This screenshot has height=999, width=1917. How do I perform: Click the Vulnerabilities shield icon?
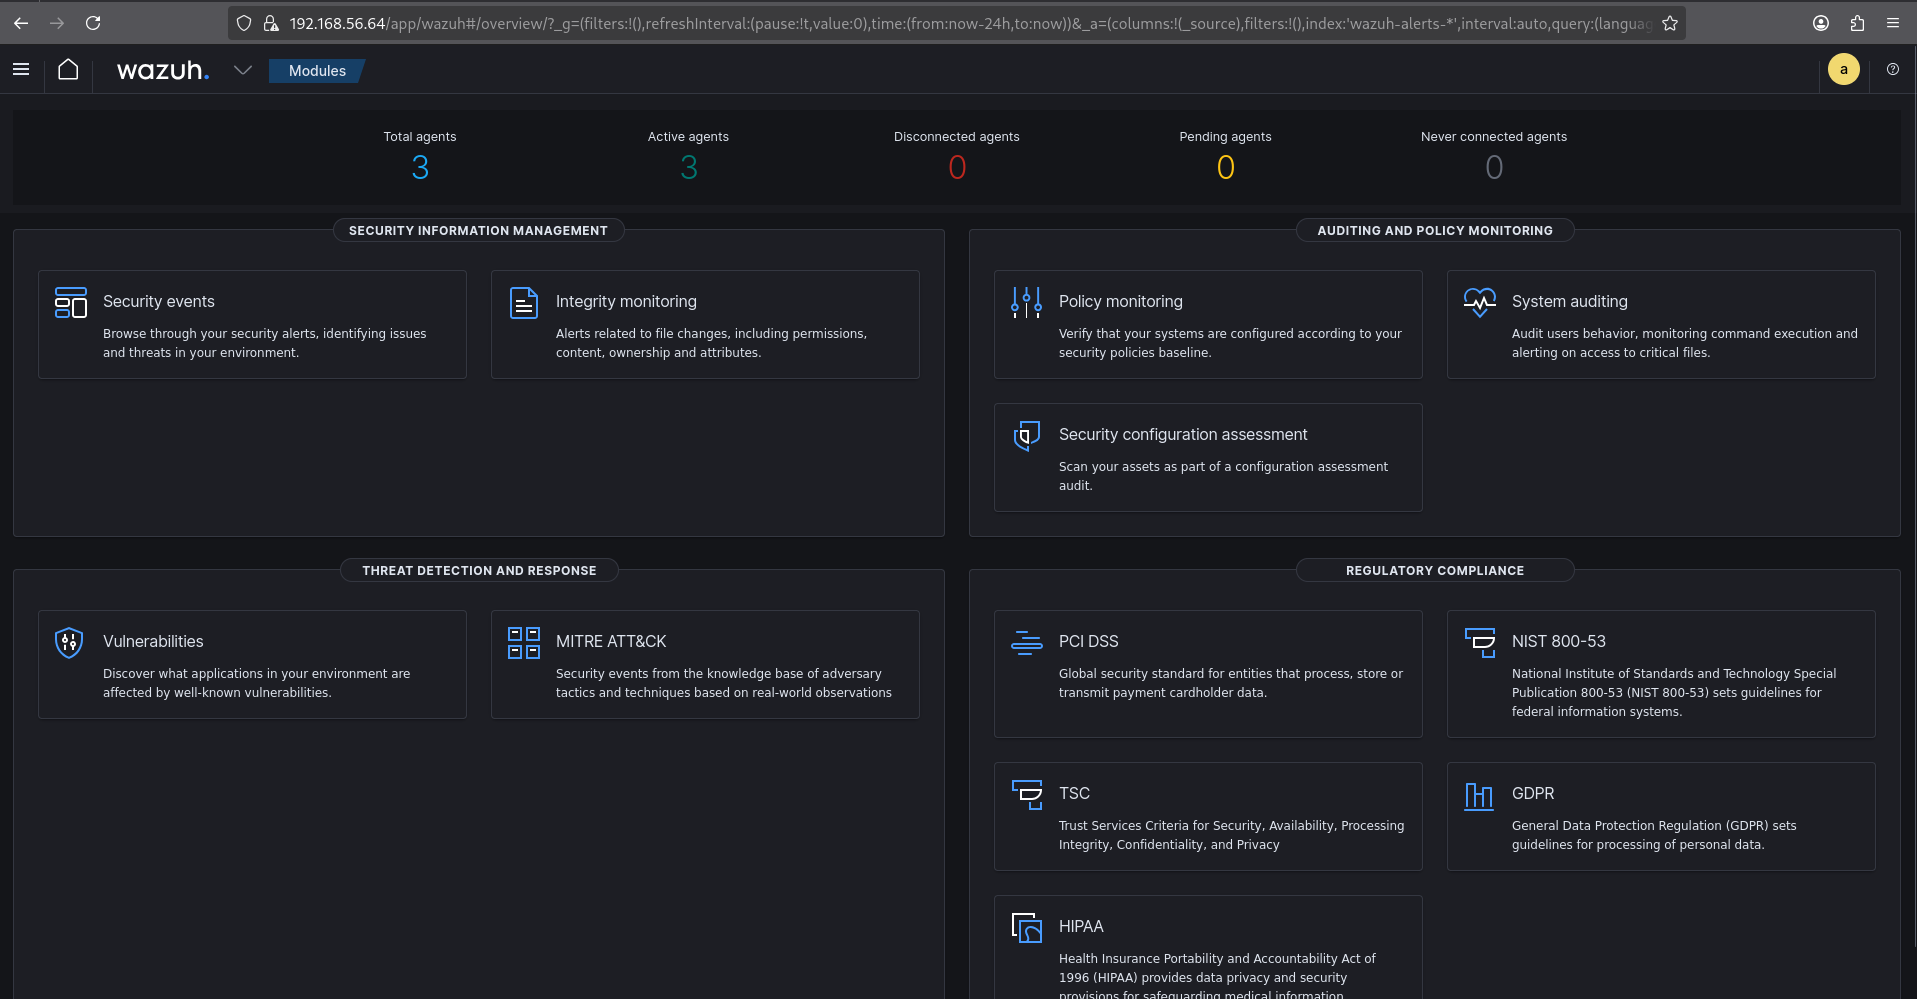[x=69, y=642]
